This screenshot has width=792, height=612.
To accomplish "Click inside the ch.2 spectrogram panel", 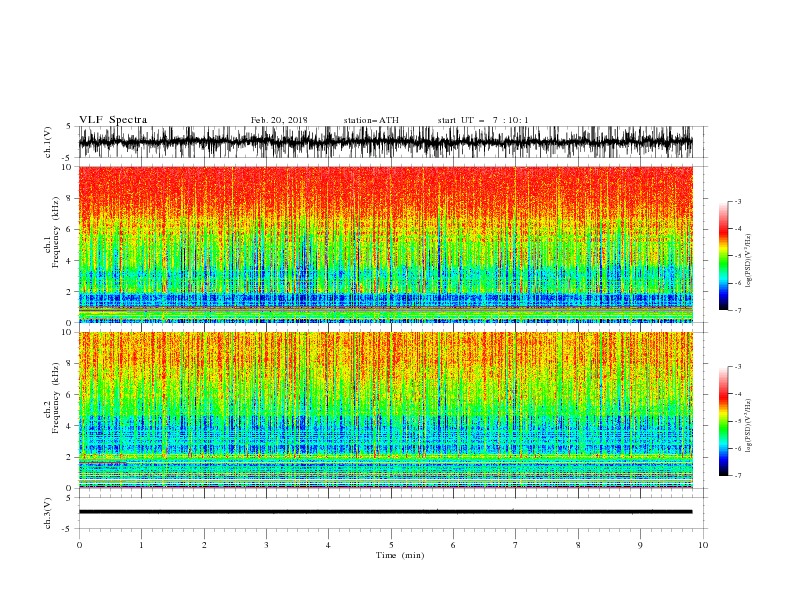I will coord(385,410).
